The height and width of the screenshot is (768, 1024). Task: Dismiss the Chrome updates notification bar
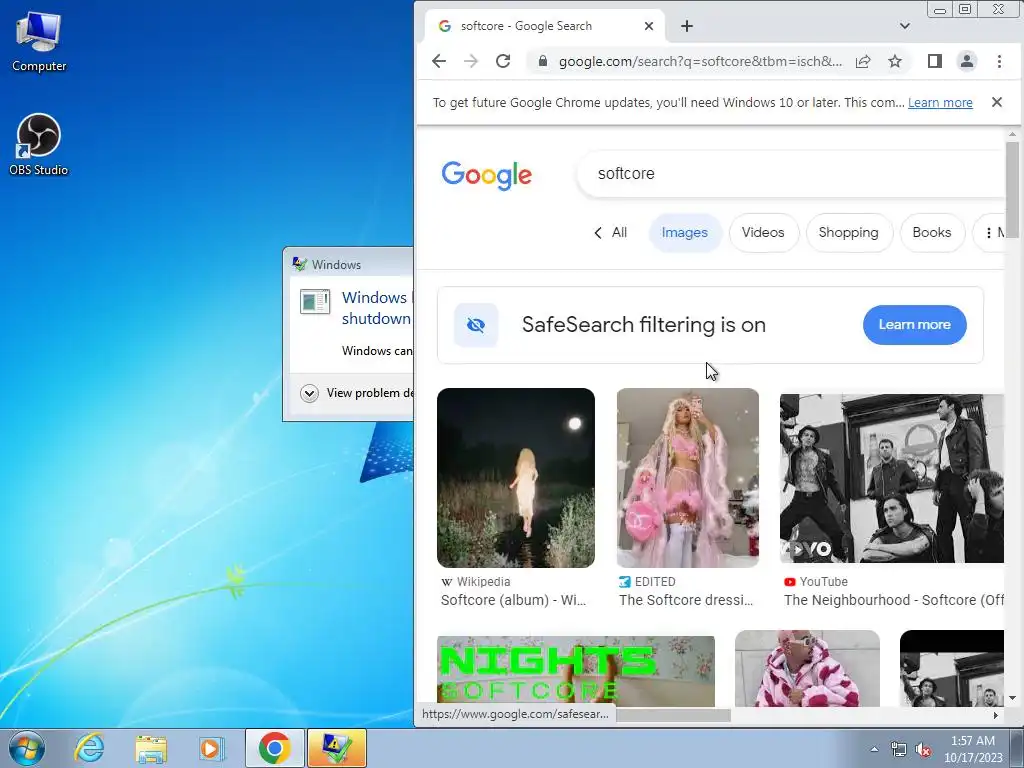click(x=997, y=102)
